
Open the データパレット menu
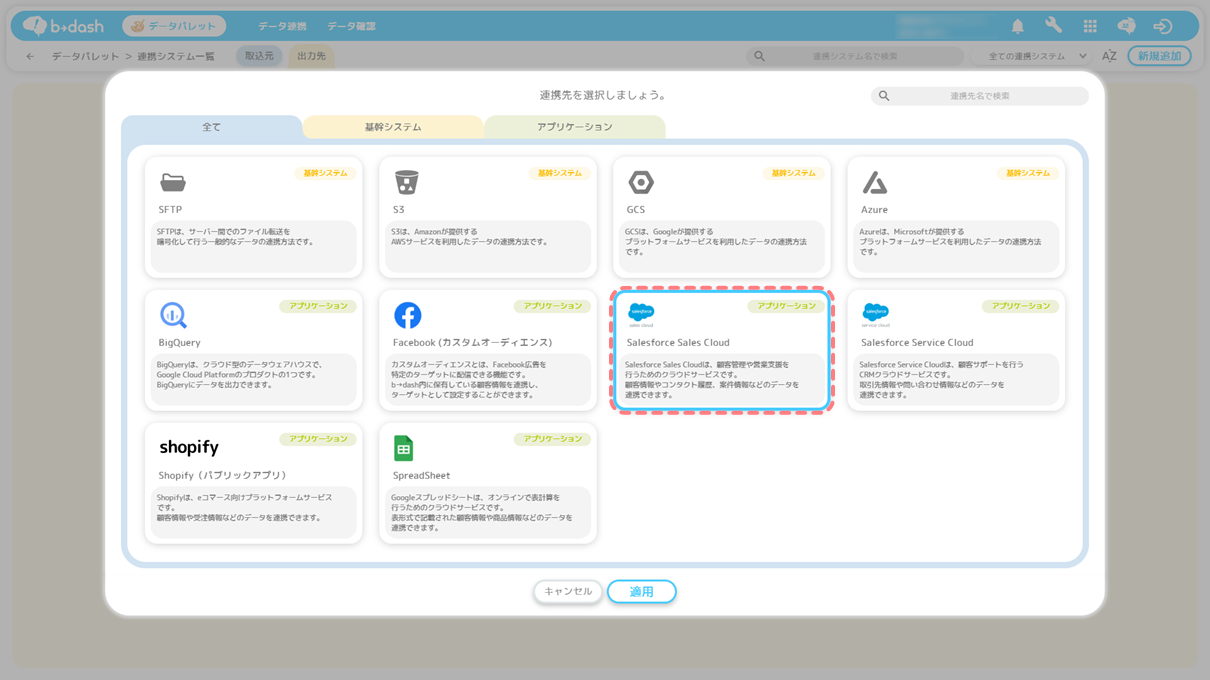(x=174, y=26)
